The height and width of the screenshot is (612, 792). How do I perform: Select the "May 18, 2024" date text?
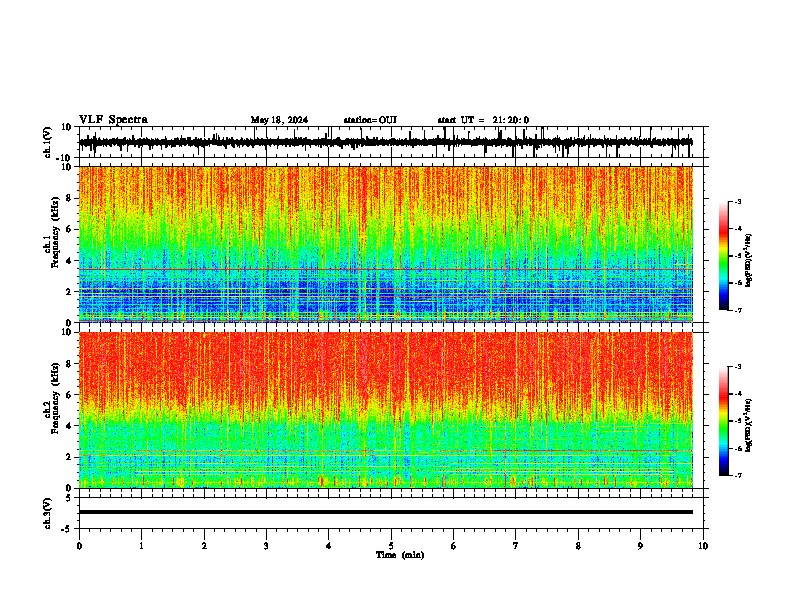coord(279,120)
